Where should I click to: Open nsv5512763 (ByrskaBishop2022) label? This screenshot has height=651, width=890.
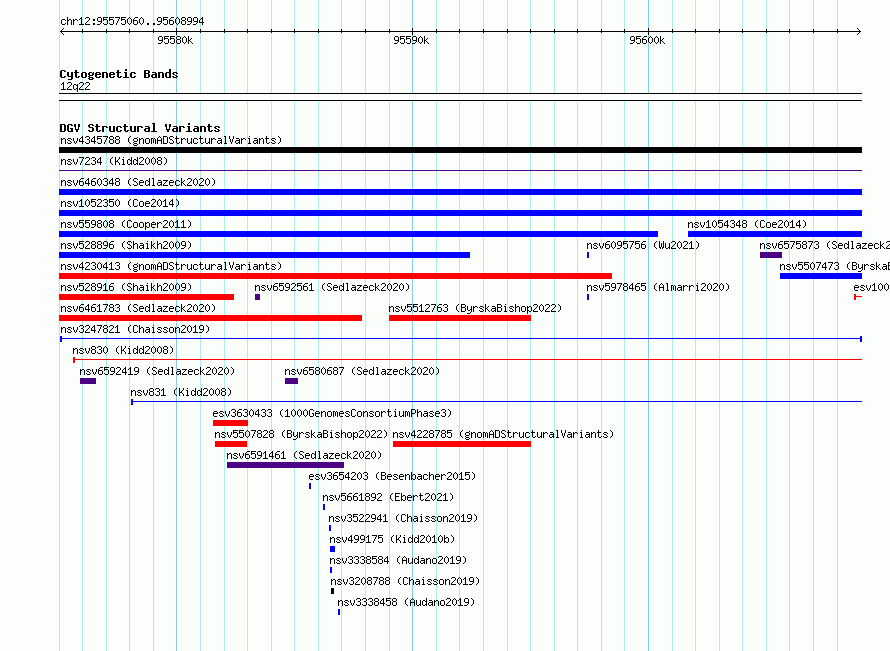pyautogui.click(x=475, y=308)
